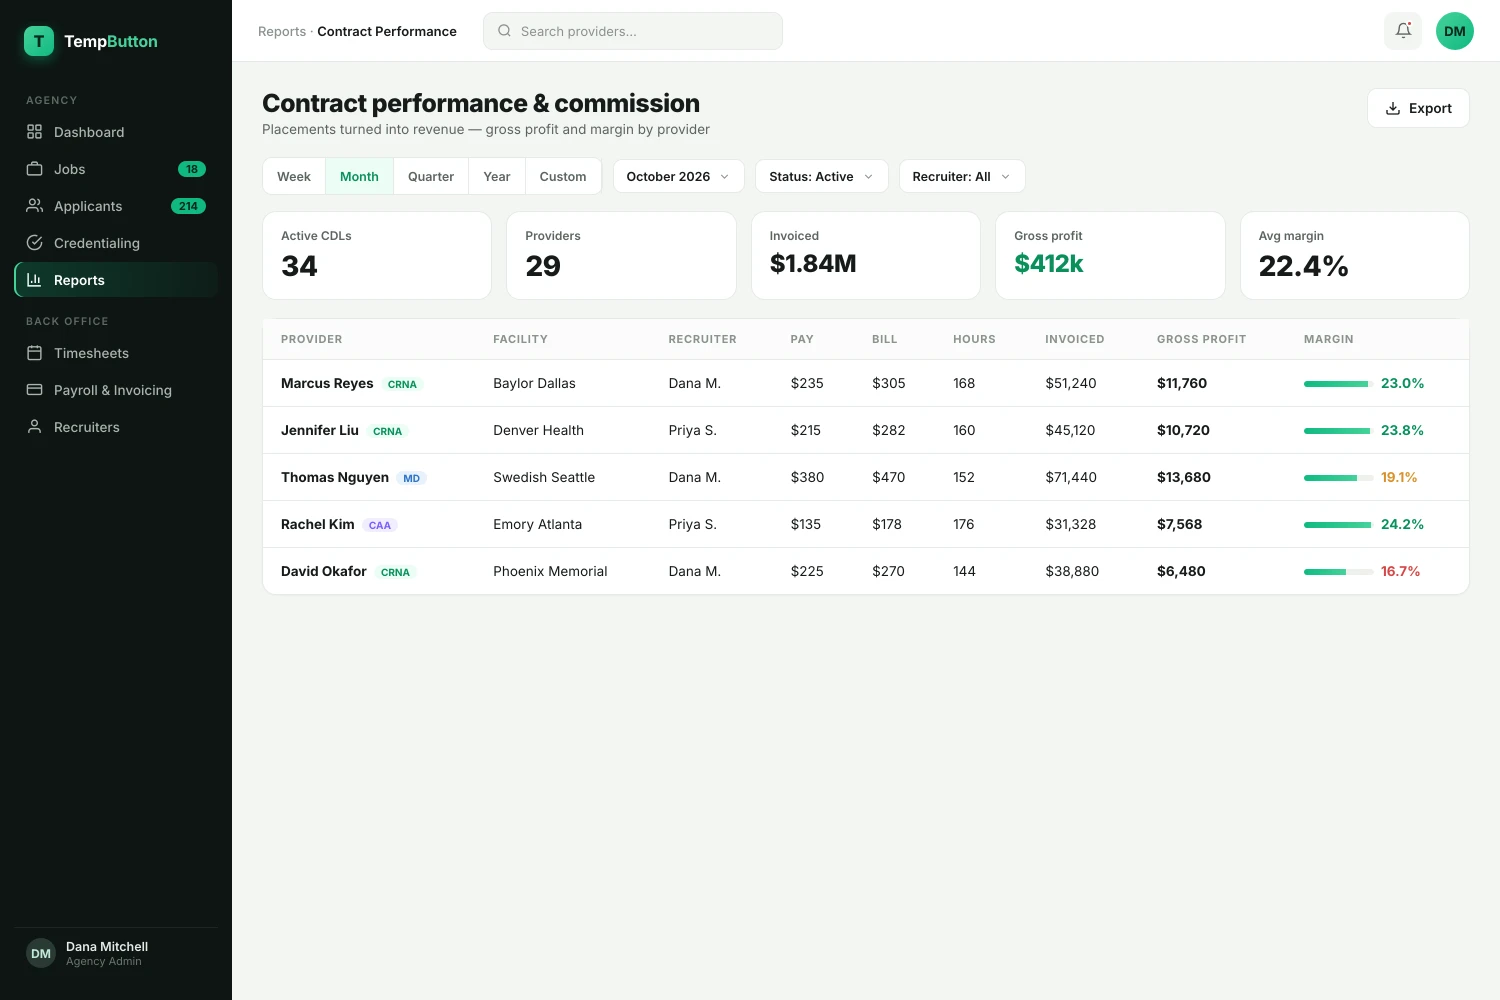Click the Margin column header
Screen dimensions: 1500x1000
pyautogui.click(x=1328, y=339)
